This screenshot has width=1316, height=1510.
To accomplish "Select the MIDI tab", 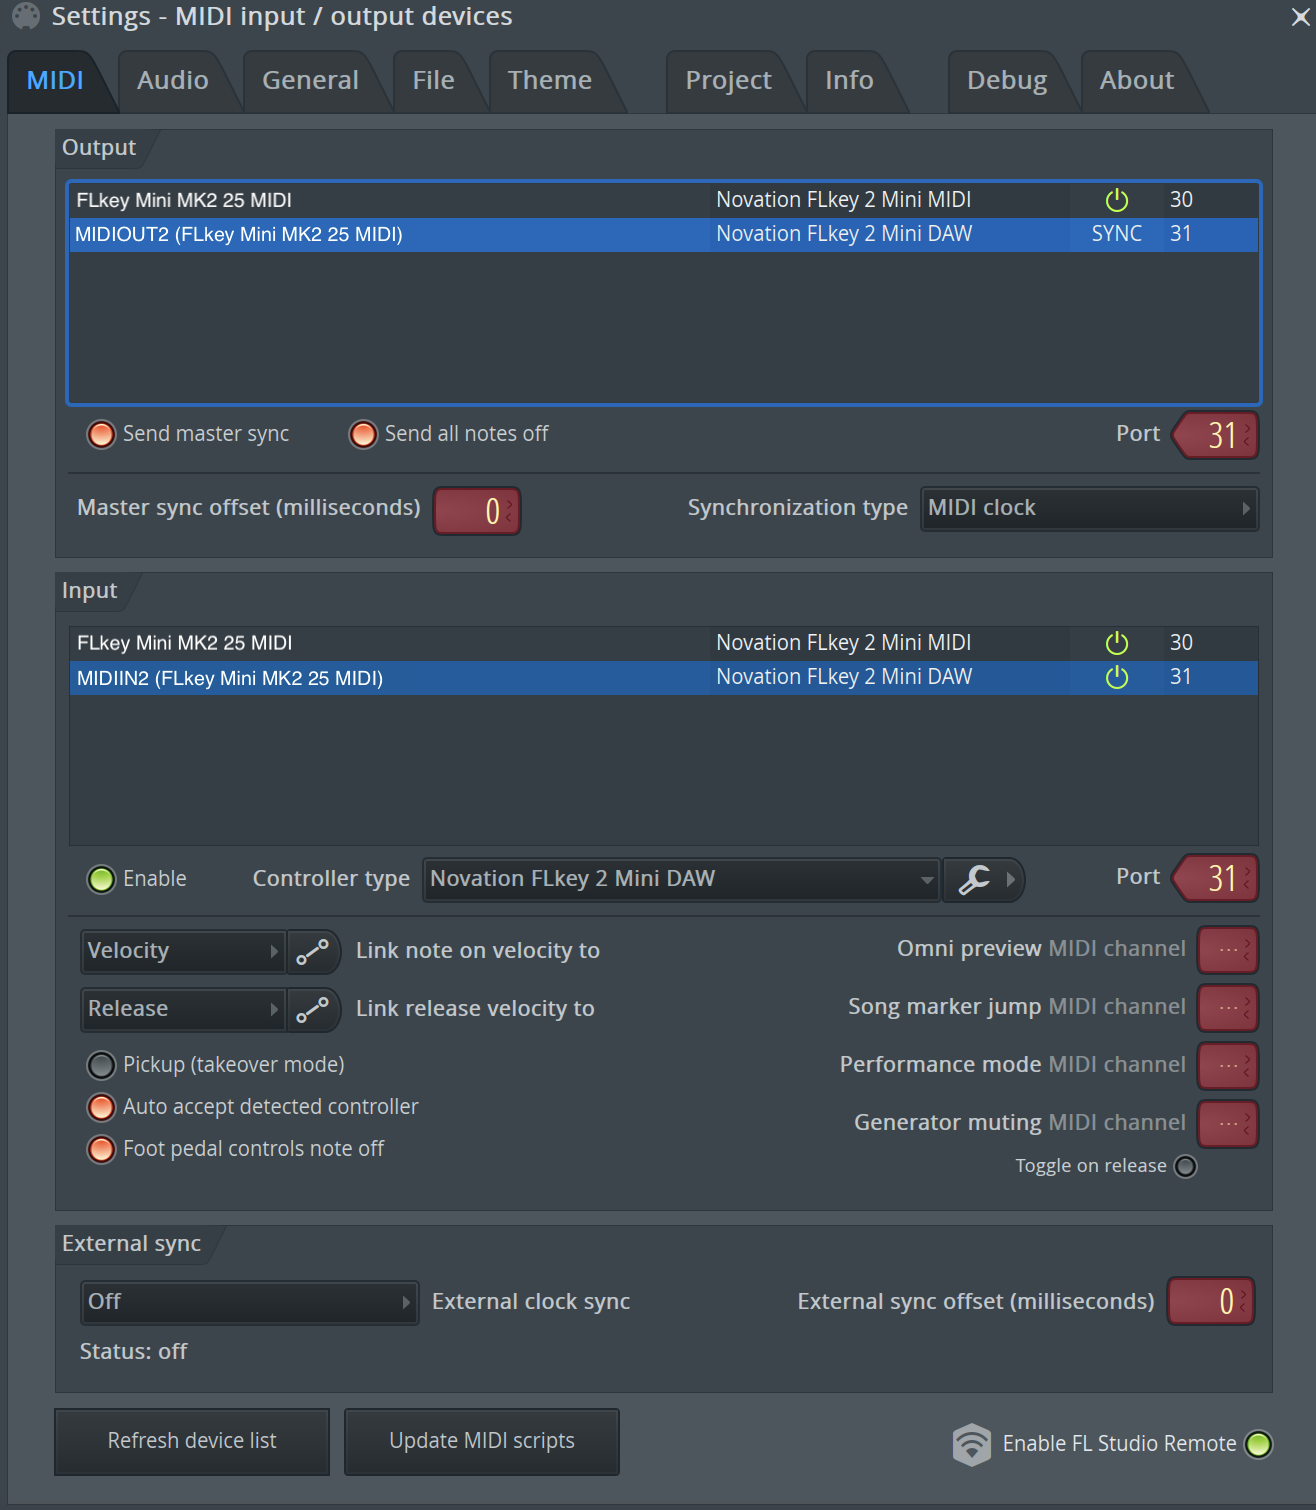I will pos(55,80).
